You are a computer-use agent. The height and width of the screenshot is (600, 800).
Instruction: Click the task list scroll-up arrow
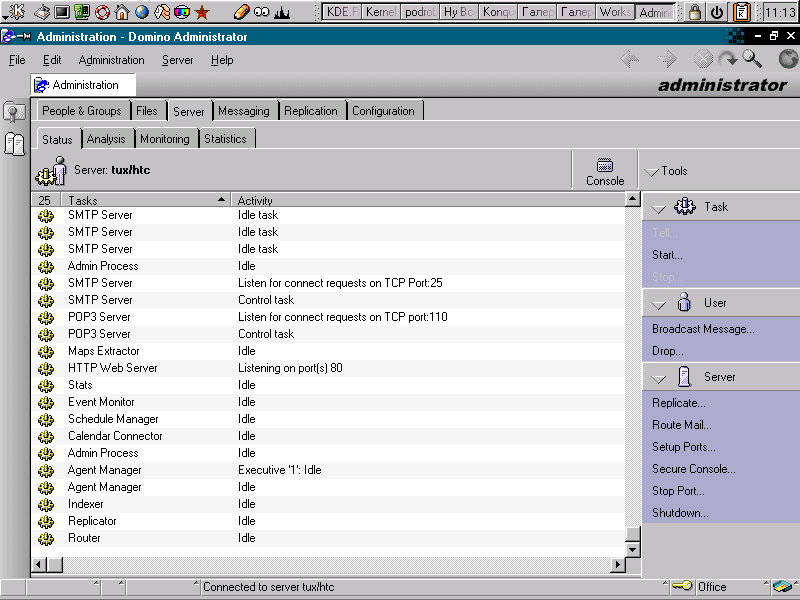(633, 198)
